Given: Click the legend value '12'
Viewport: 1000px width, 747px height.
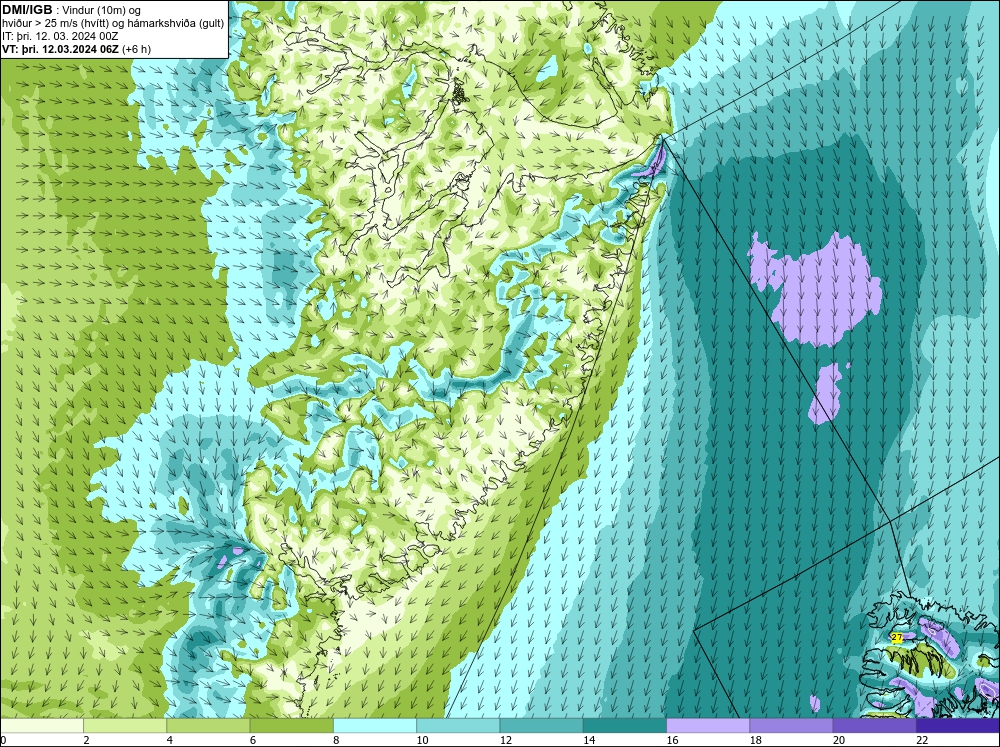Looking at the screenshot, I should 506,740.
